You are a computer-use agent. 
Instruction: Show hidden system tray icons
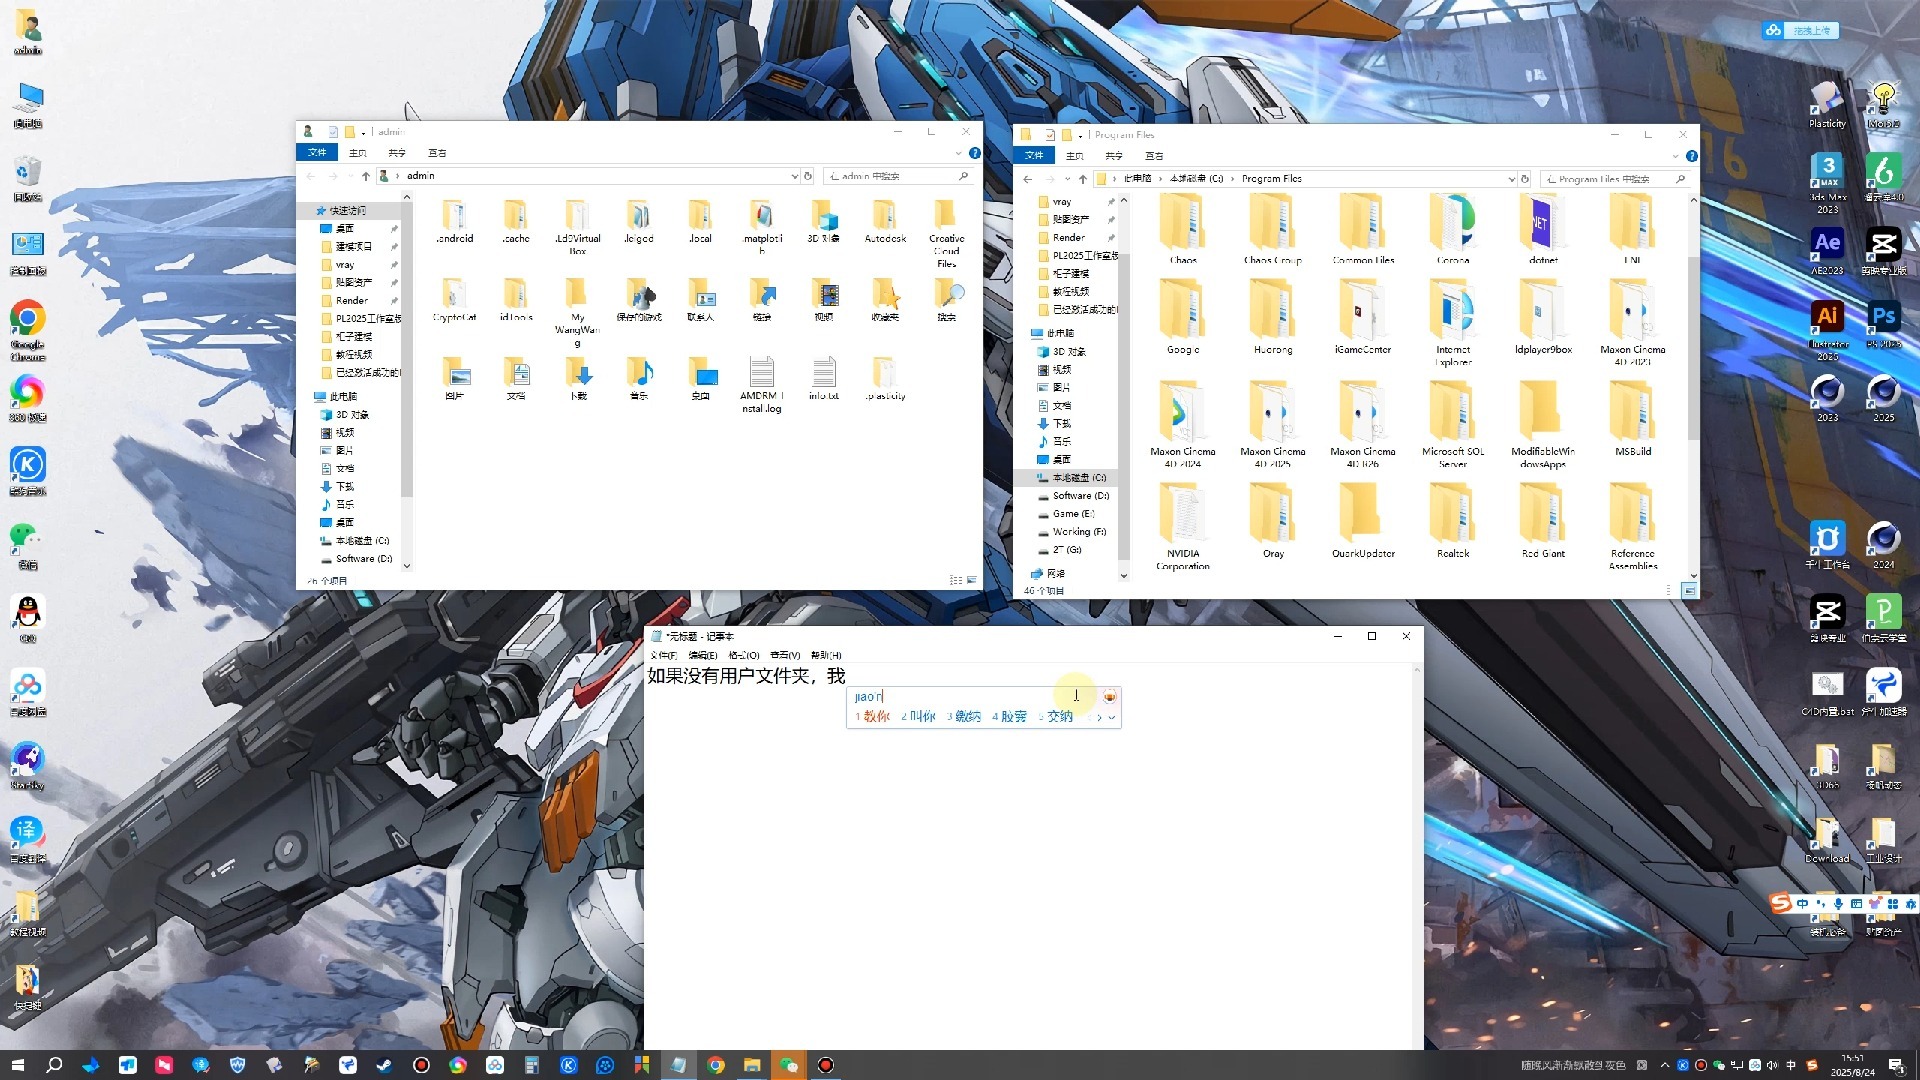click(x=1664, y=1065)
